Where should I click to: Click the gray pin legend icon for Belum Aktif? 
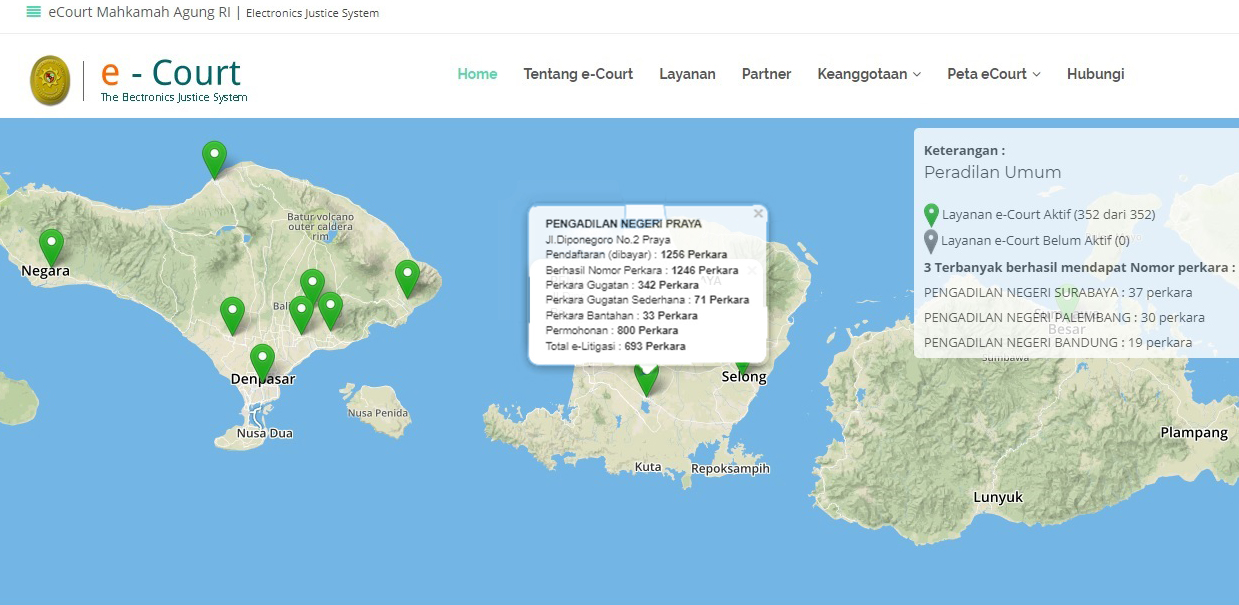point(931,241)
